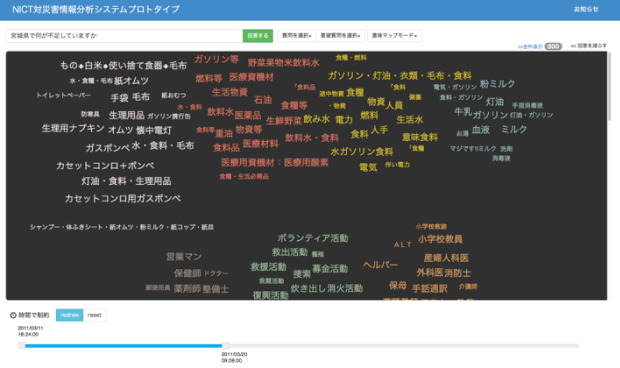The height and width of the screenshot is (368, 620).
Task: Click the word map vertical scrollbar
Action: click(x=609, y=87)
